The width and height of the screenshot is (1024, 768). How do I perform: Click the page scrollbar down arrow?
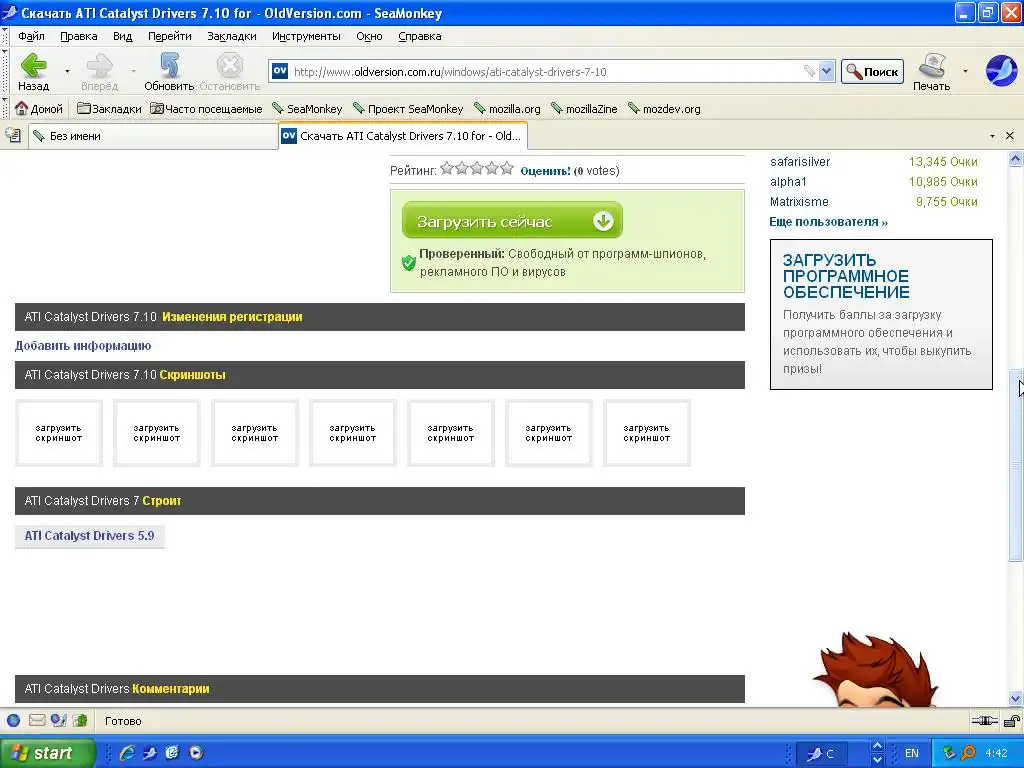[x=1016, y=698]
